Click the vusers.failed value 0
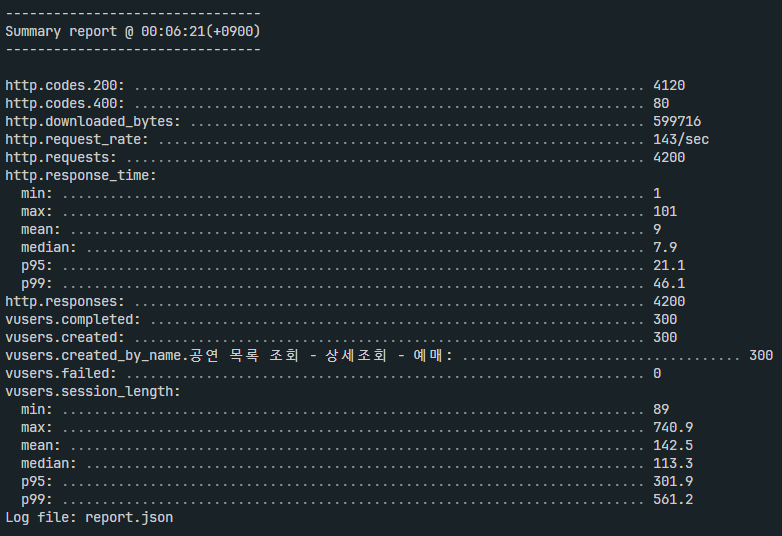 pos(657,373)
